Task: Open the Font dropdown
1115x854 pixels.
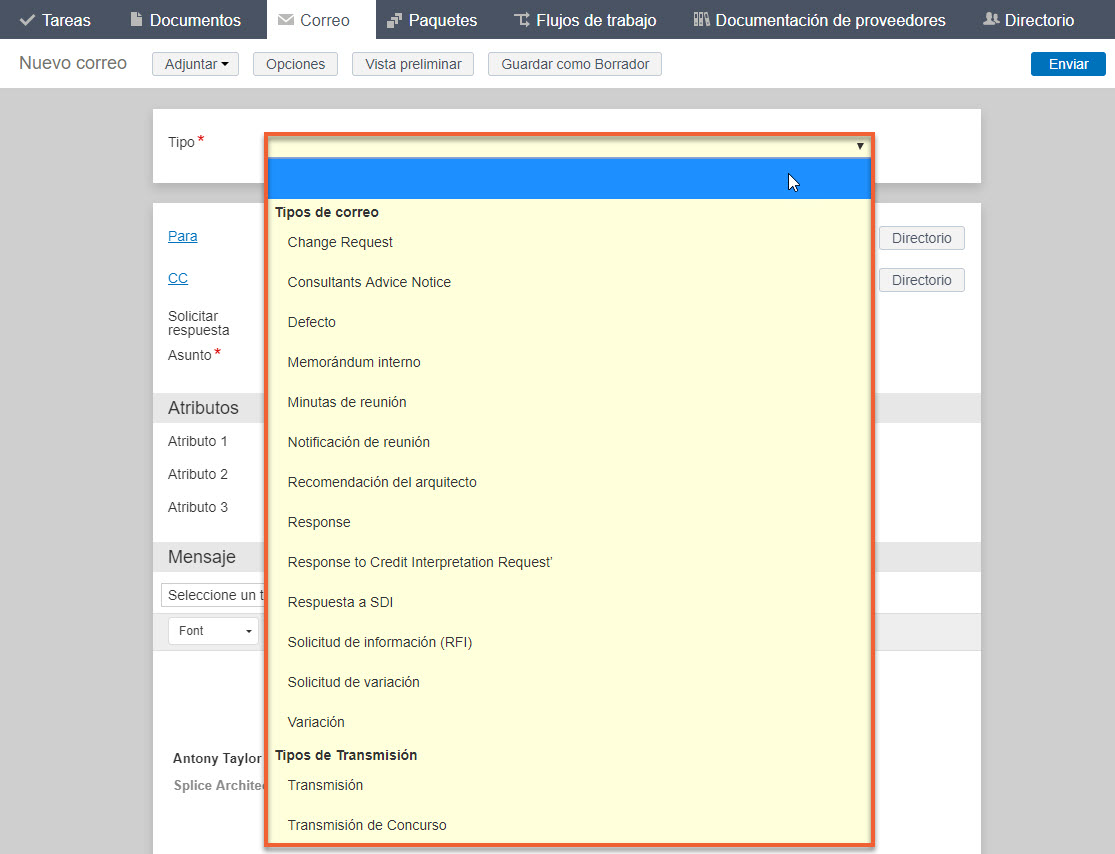Action: [213, 631]
